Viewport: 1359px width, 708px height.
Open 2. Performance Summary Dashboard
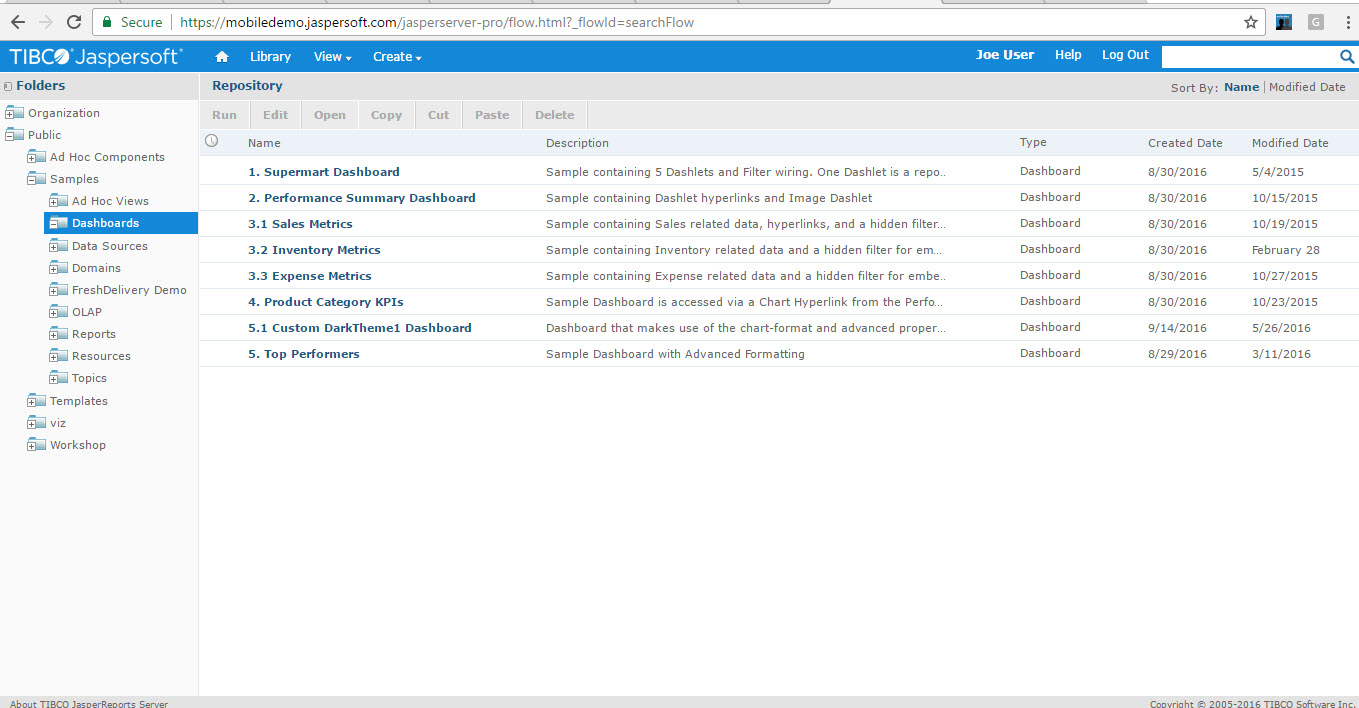[362, 198]
